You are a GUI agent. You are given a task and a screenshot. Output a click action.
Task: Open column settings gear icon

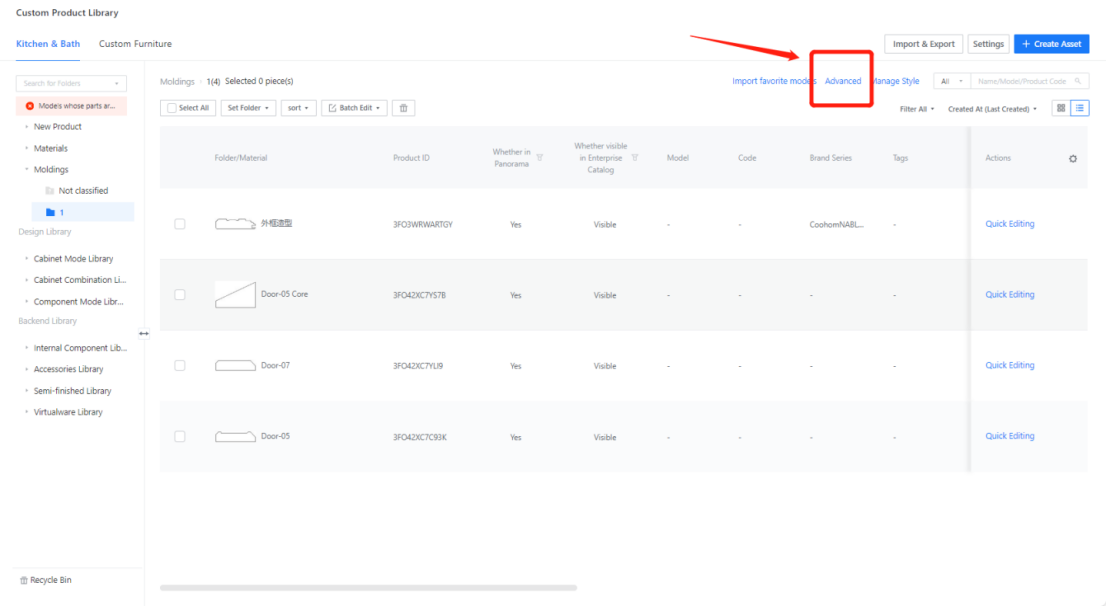click(1073, 159)
